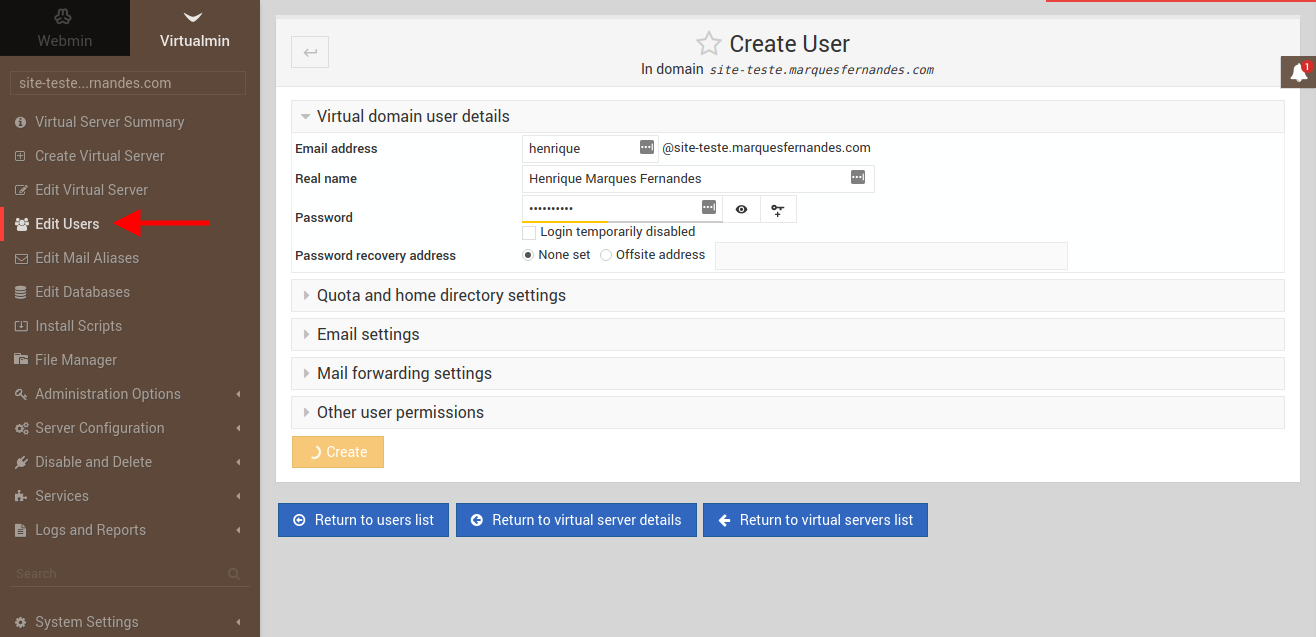Image resolution: width=1316 pixels, height=637 pixels.
Task: Expand Logs and Reports menu
Action: point(130,530)
